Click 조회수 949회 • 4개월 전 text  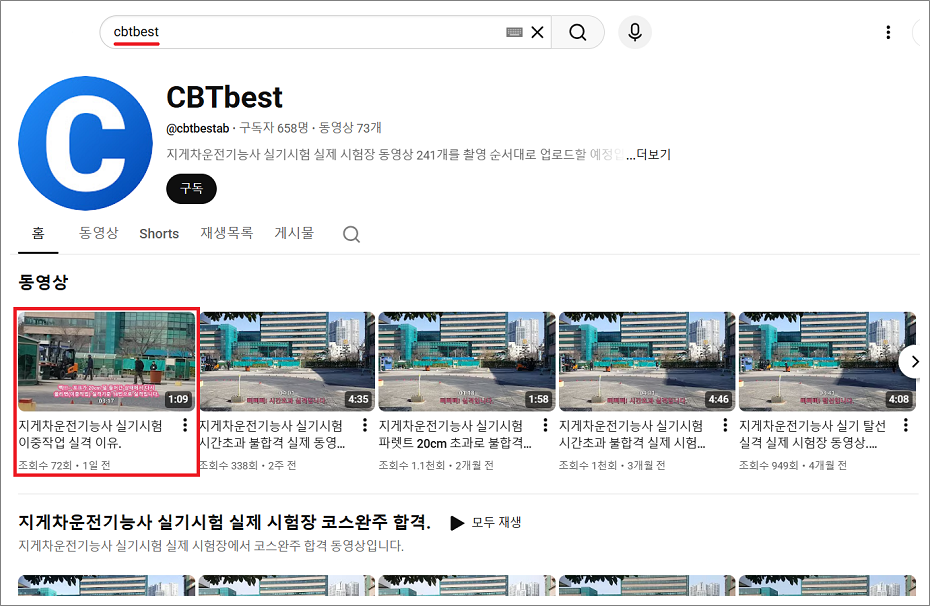click(x=792, y=465)
